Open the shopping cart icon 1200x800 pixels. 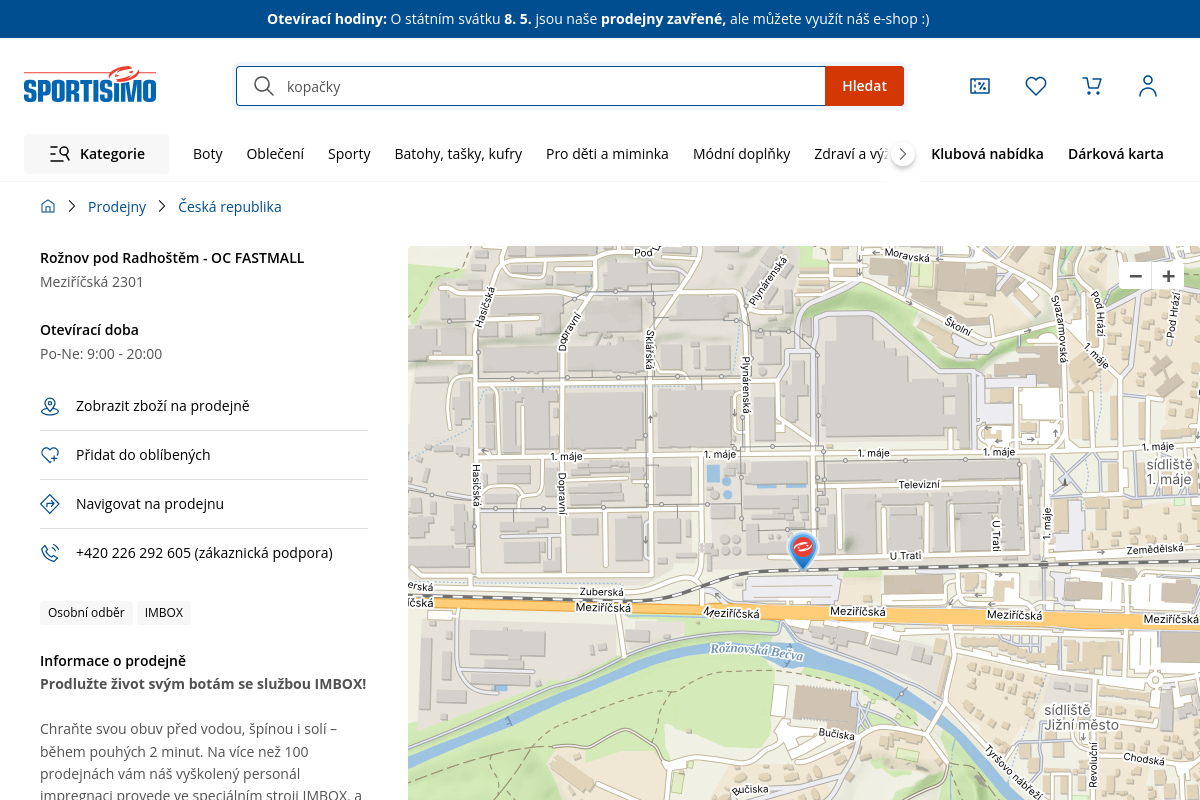point(1092,86)
